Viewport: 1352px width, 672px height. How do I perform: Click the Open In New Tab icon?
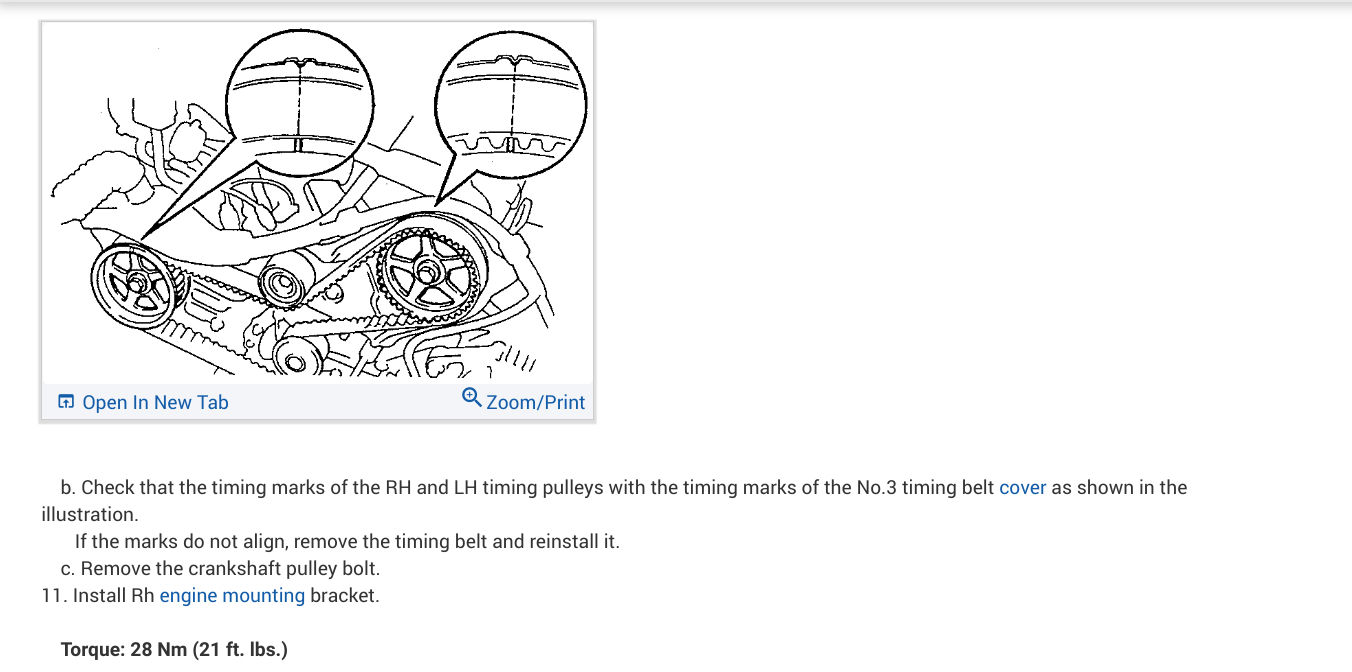(x=66, y=402)
